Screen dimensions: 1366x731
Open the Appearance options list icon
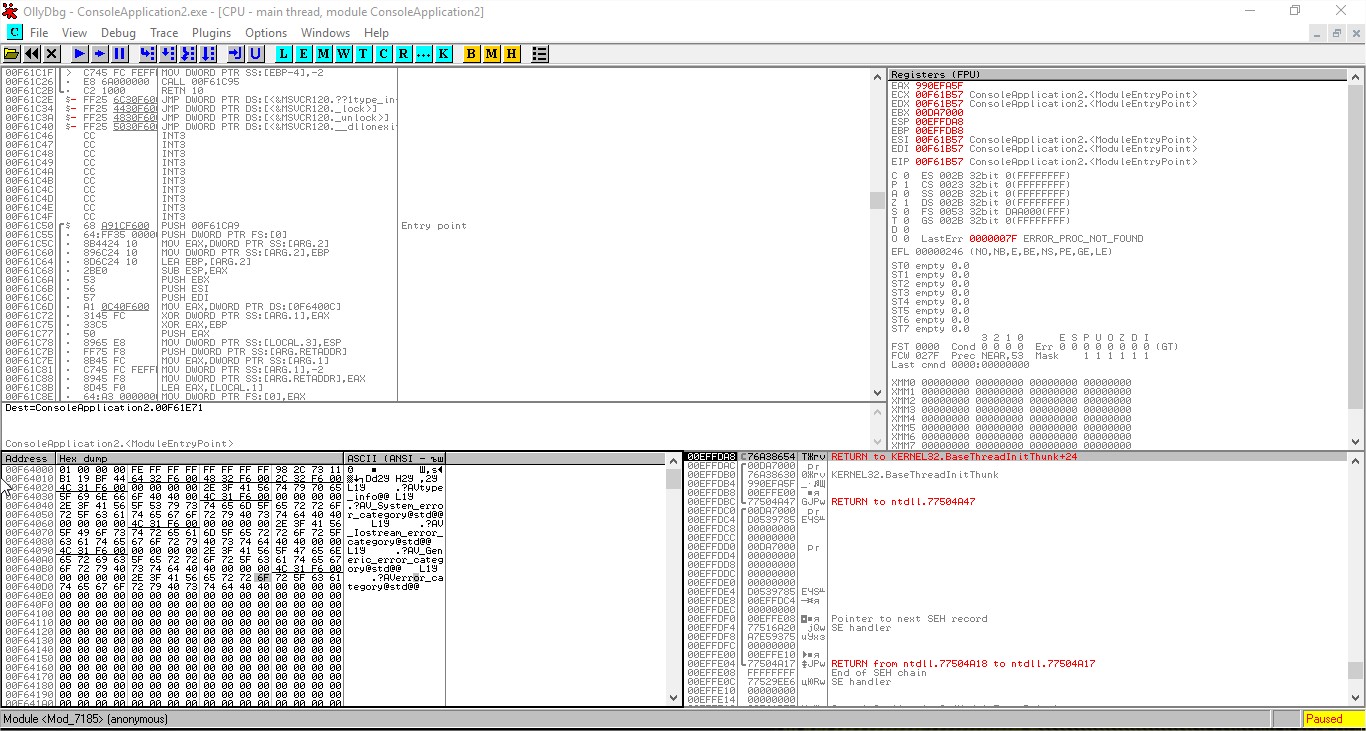[539, 54]
